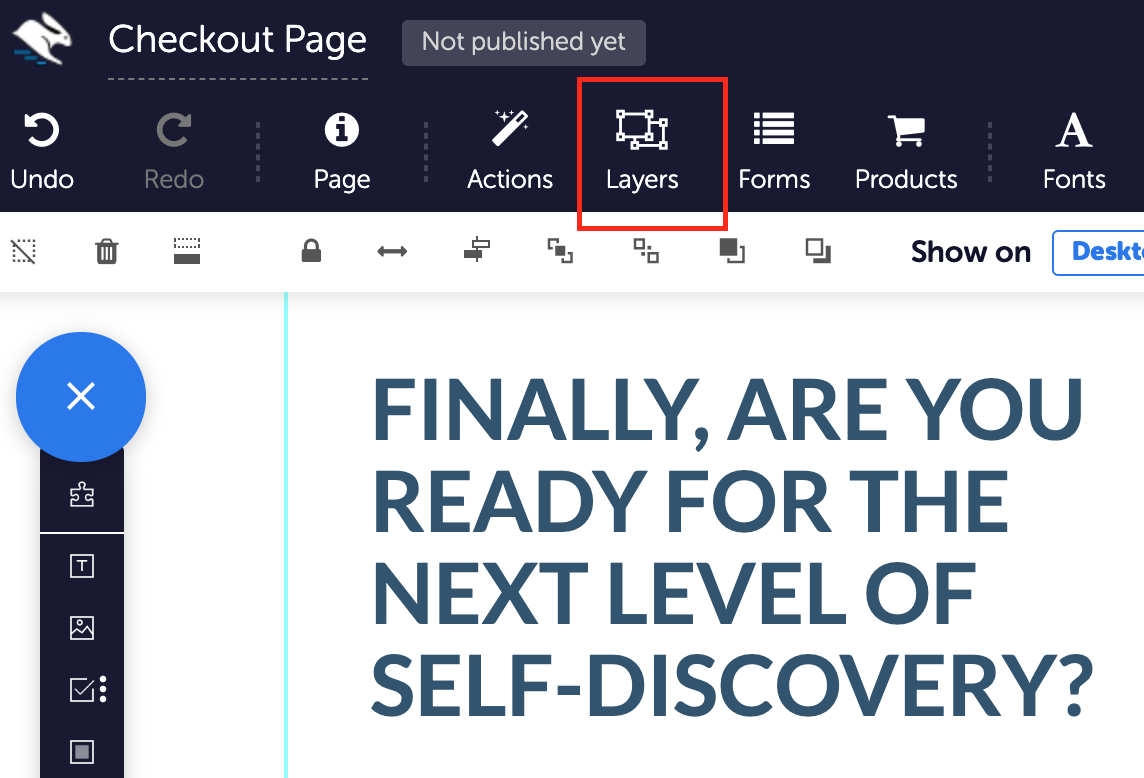Click the rabbit logo icon
The image size is (1144, 778).
click(42, 39)
